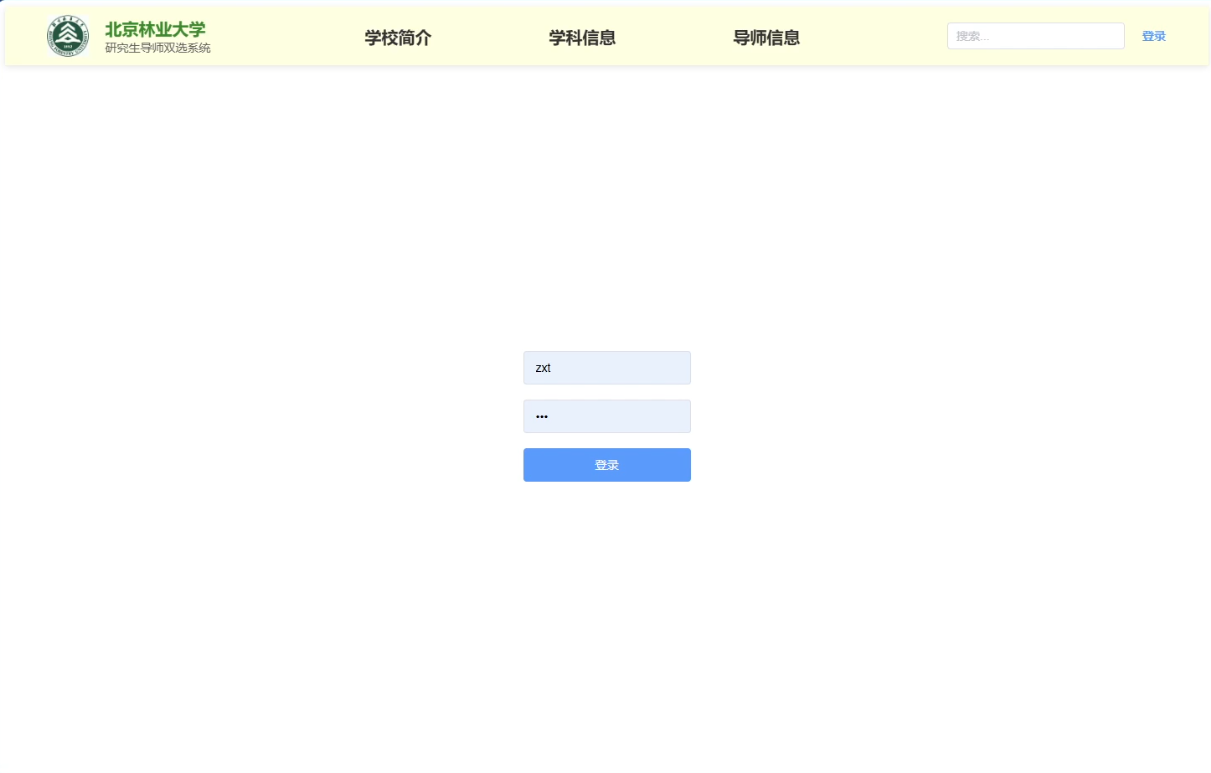The height and width of the screenshot is (773, 1211).
Task: Click the top-right 登录 text link
Action: tap(1154, 35)
